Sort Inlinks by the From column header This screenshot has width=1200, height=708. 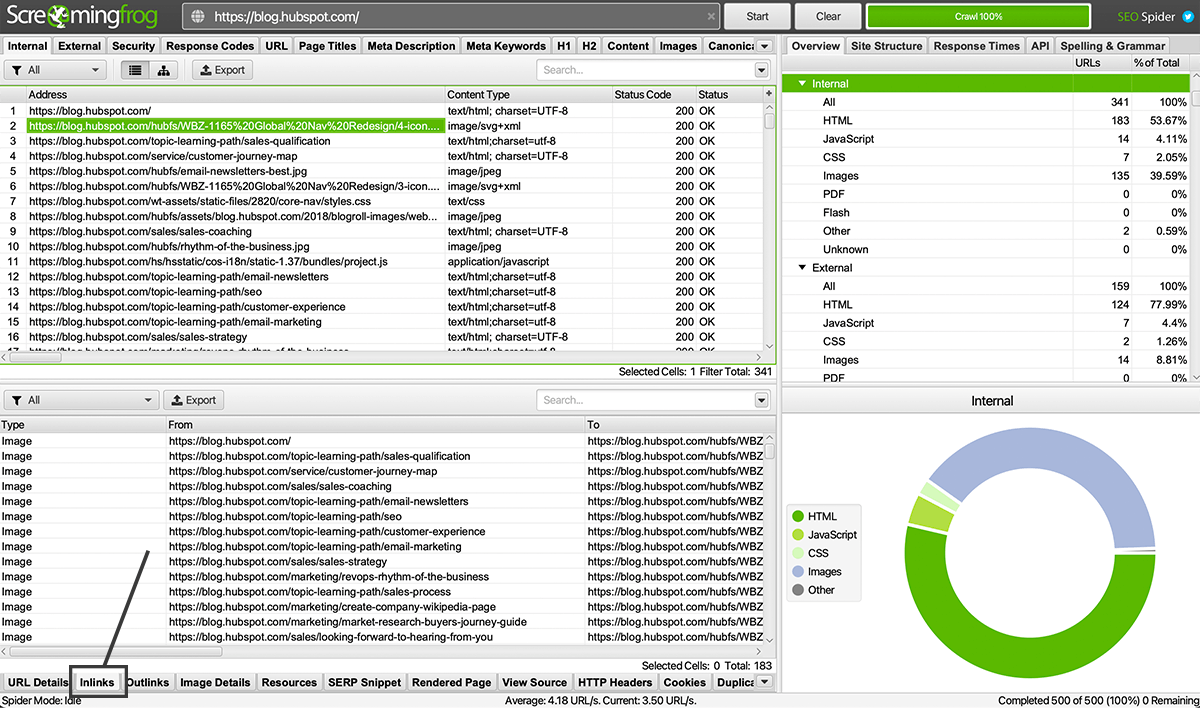click(375, 425)
